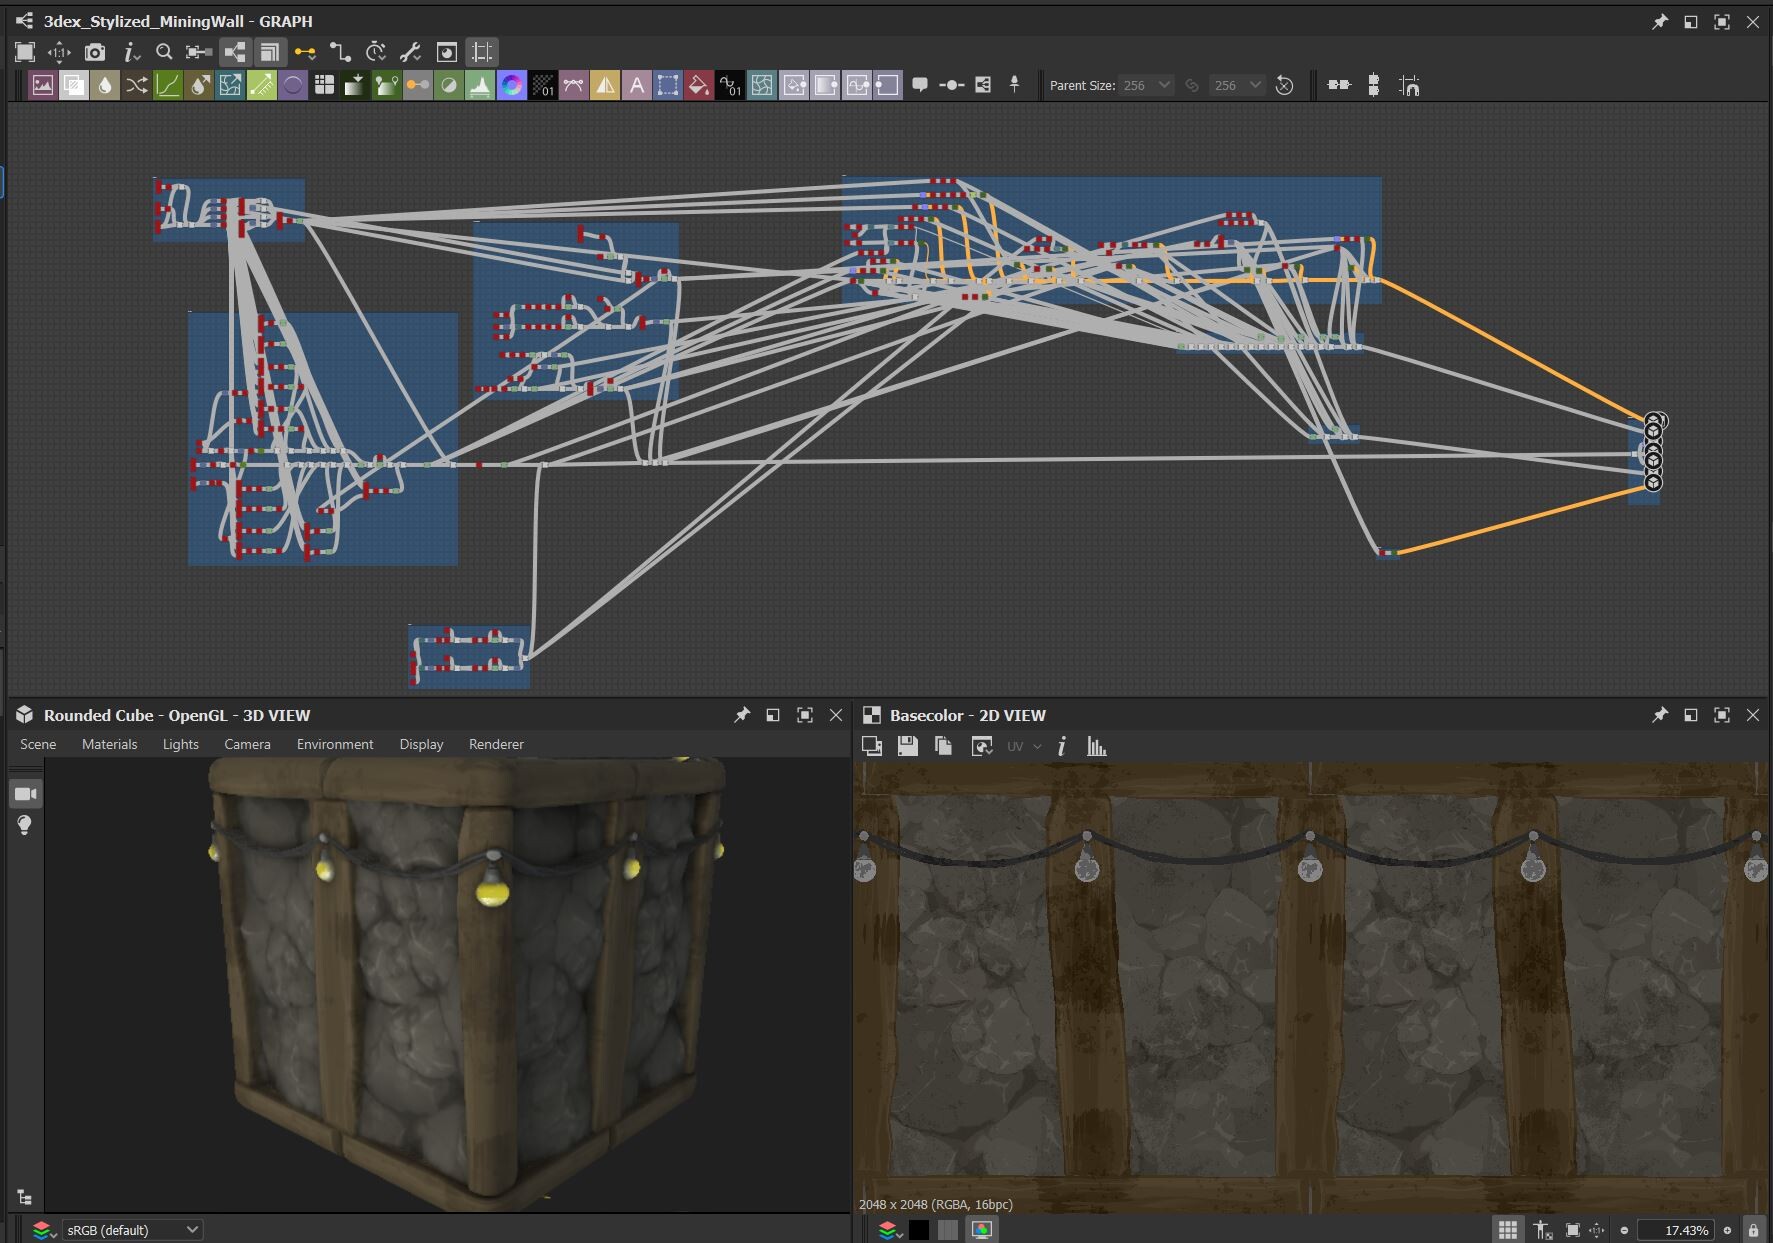
Task: Open the sRGB (default) color profile dropdown
Action: (x=133, y=1230)
